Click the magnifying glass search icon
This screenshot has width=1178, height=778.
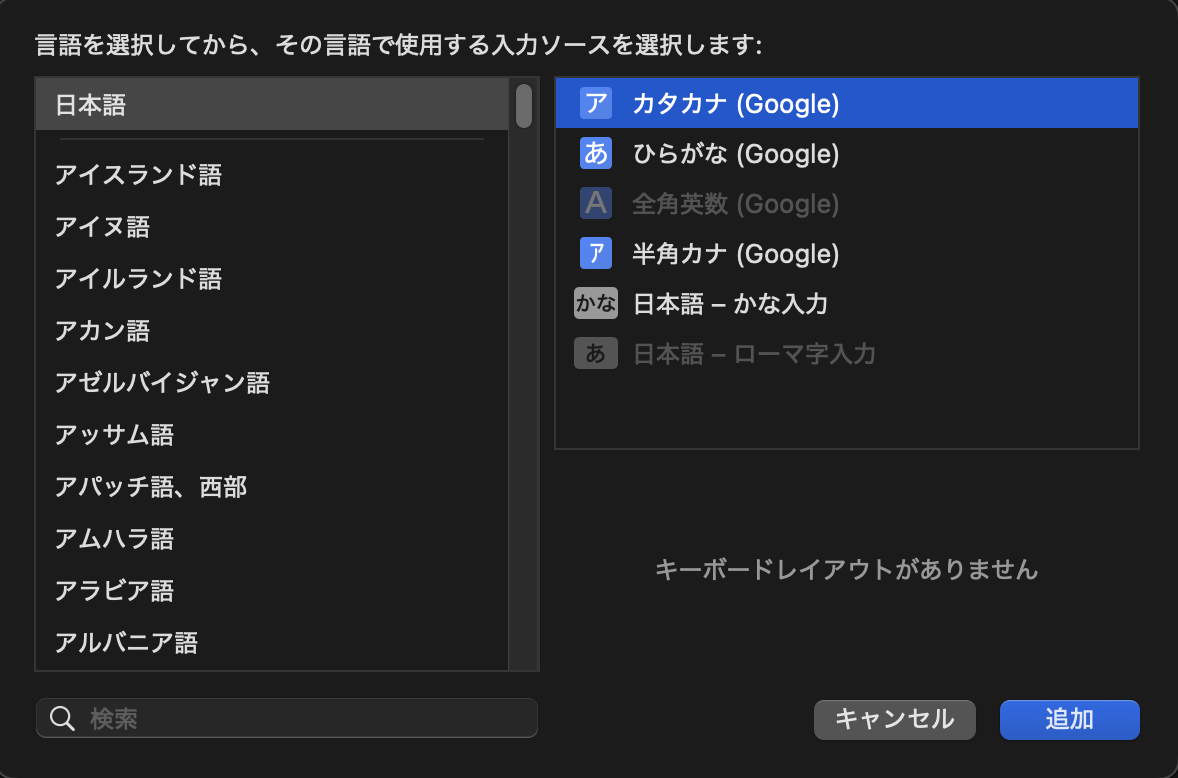[x=62, y=718]
